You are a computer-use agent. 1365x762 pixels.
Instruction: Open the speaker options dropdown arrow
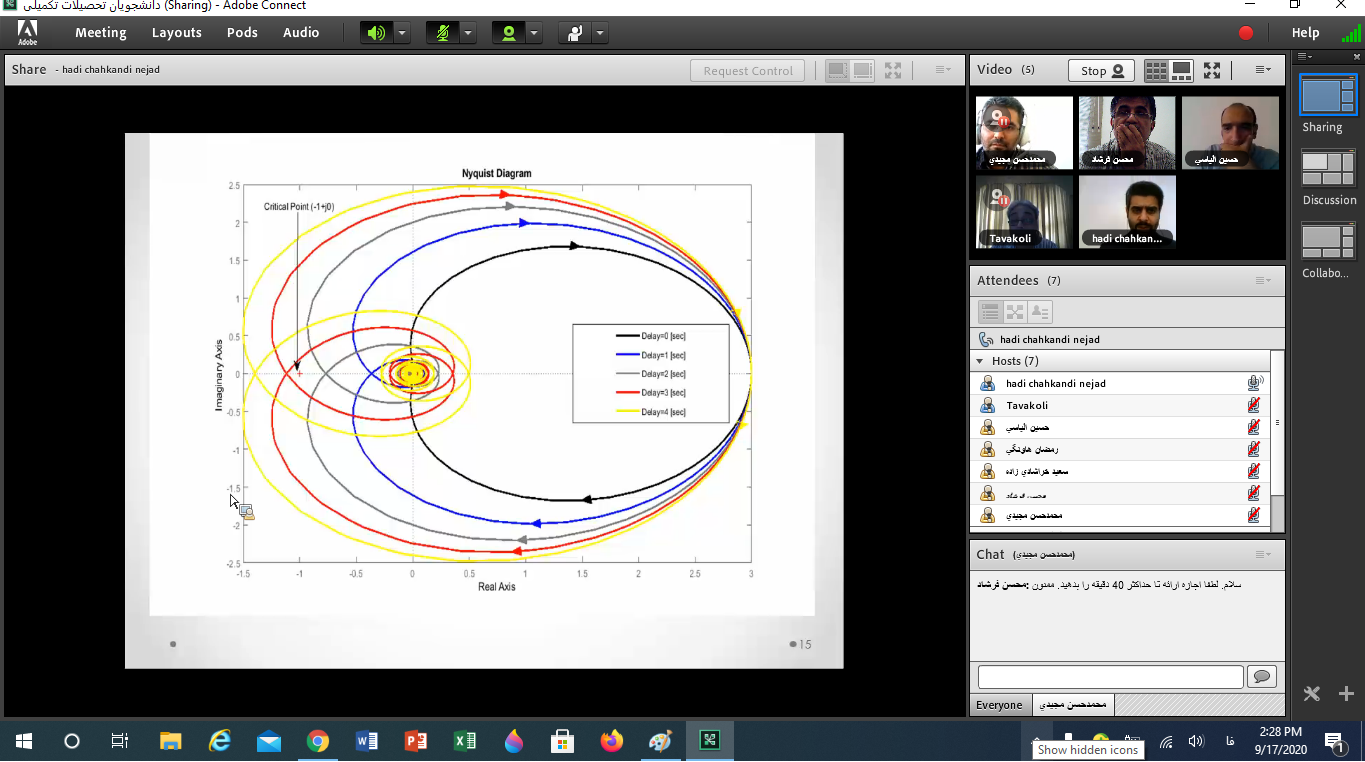click(402, 33)
